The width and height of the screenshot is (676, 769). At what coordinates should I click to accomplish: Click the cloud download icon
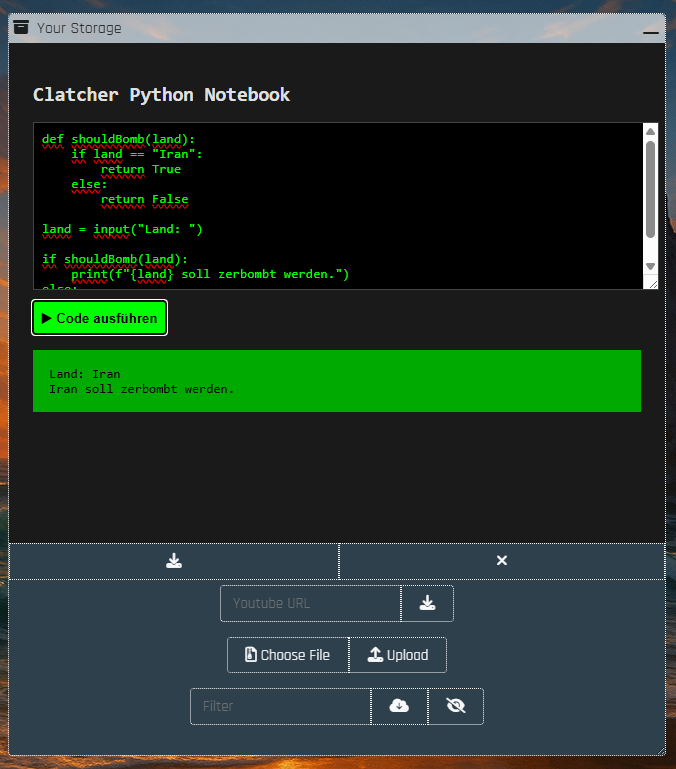[399, 706]
